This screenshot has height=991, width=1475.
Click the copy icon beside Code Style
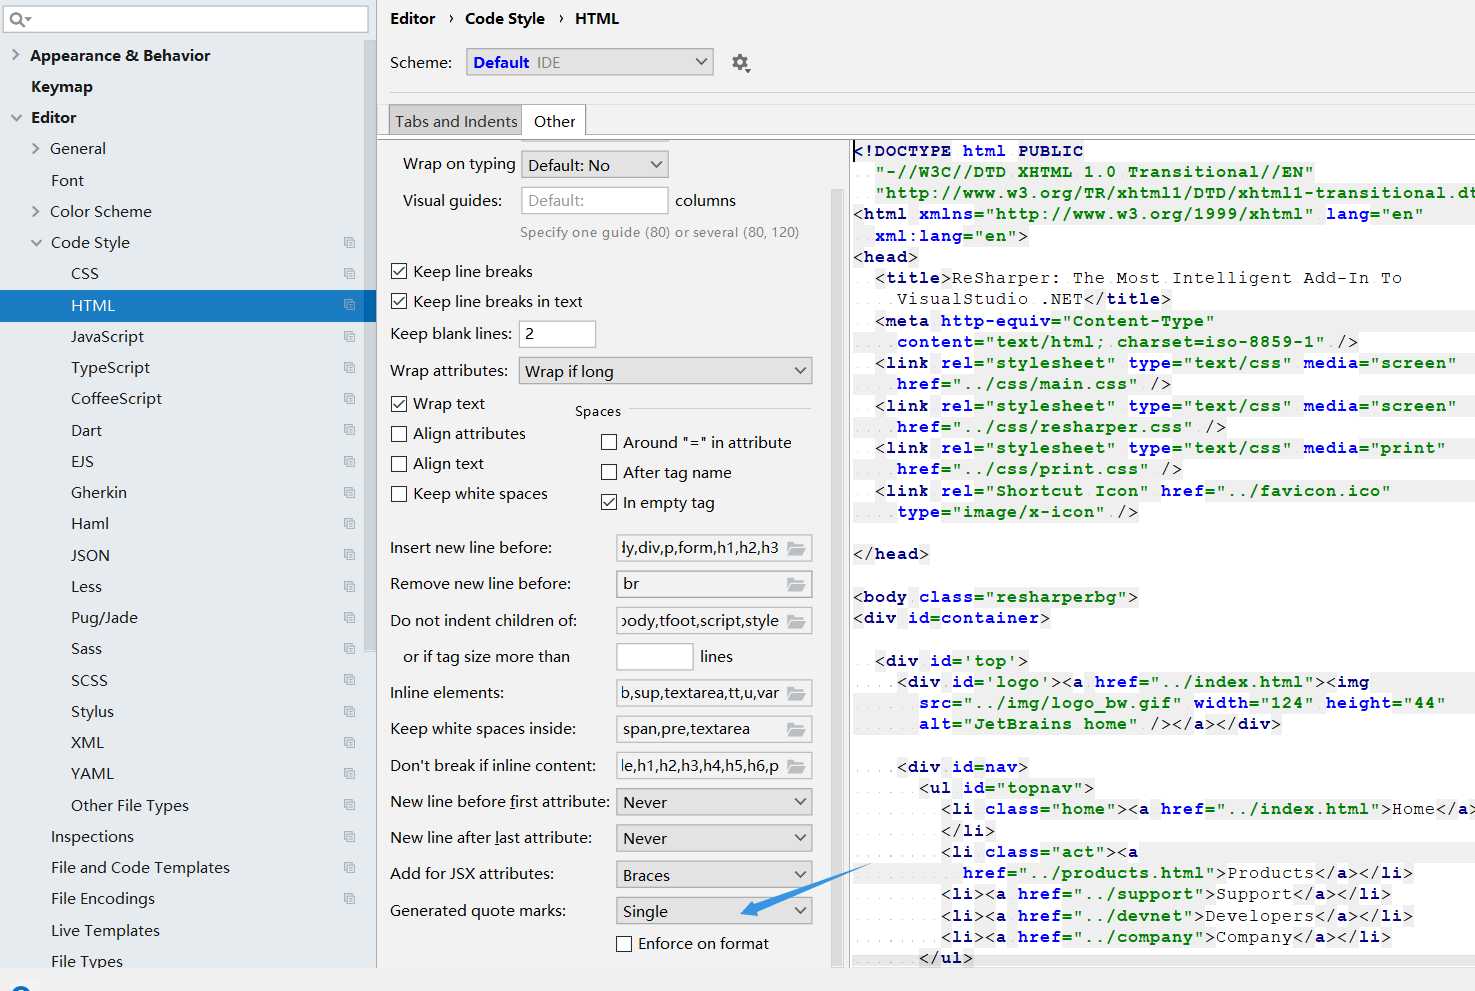pyautogui.click(x=349, y=242)
